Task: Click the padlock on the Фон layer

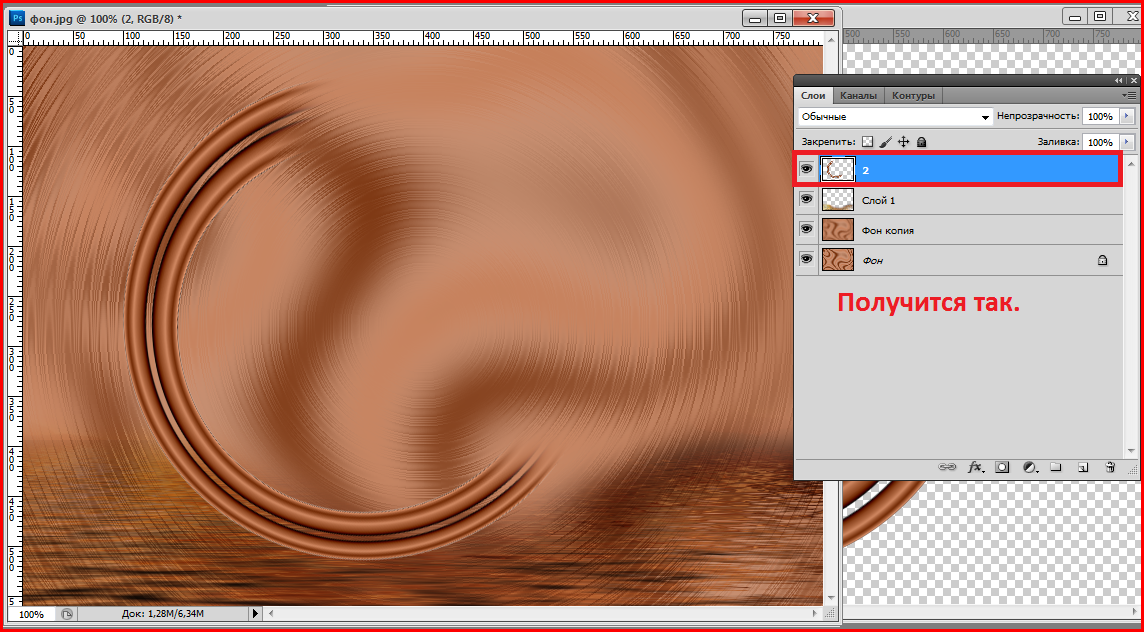Action: [x=1102, y=259]
